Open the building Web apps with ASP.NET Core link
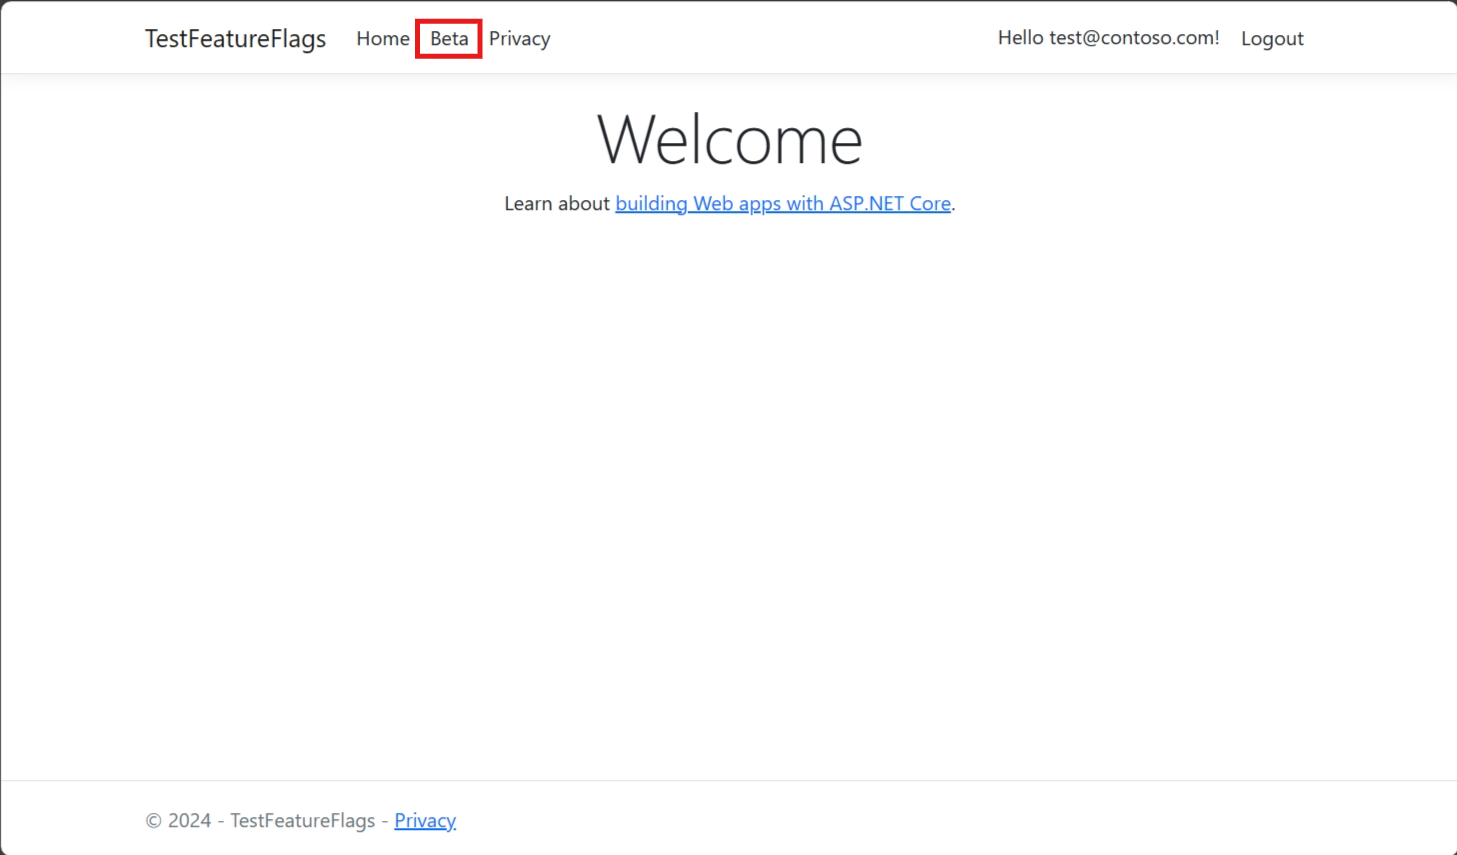The image size is (1457, 855). point(783,203)
